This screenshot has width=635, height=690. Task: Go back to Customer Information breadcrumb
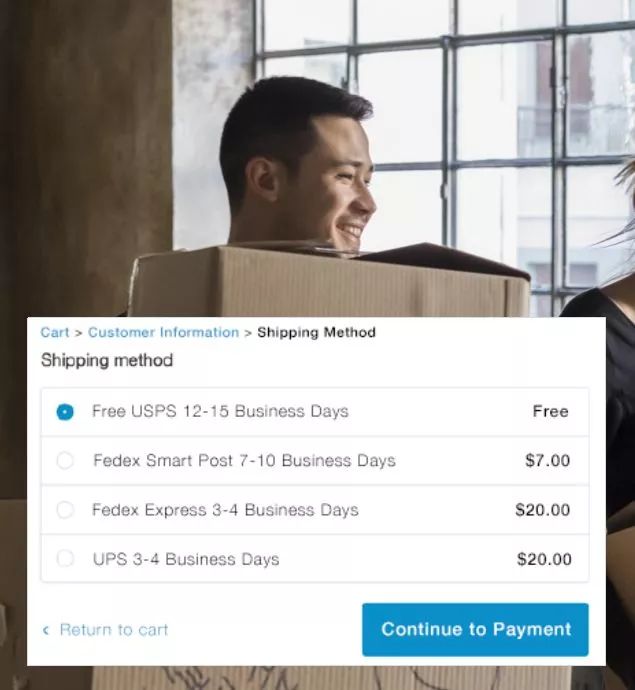163,332
